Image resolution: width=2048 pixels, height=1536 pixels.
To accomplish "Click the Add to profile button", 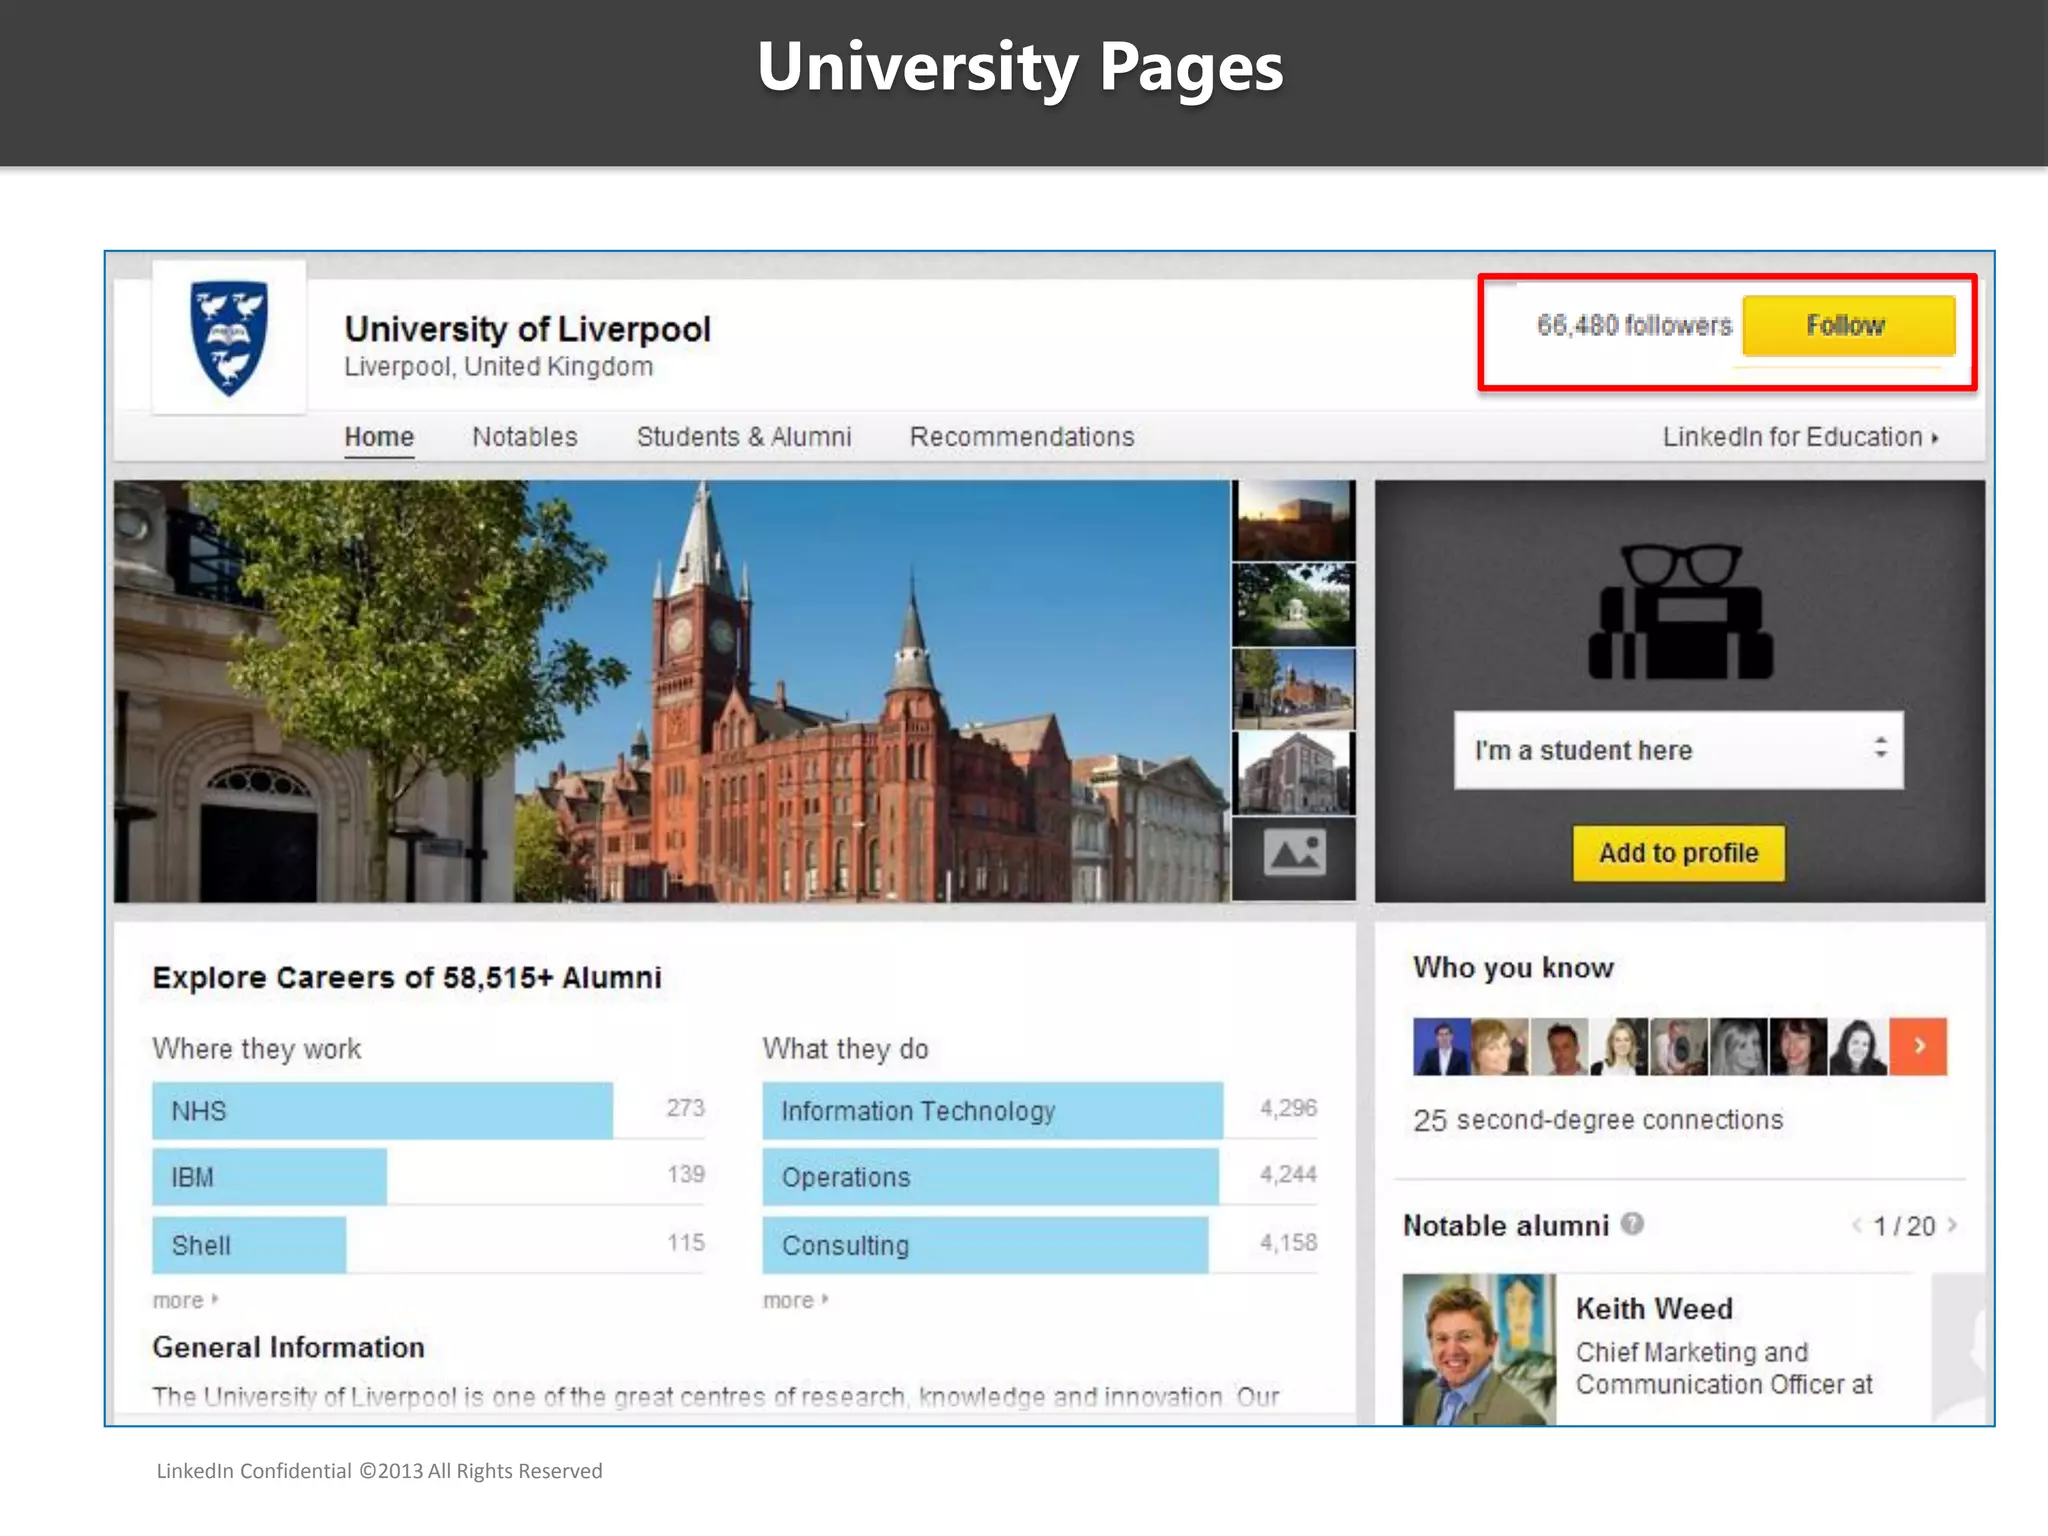I will click(1678, 853).
